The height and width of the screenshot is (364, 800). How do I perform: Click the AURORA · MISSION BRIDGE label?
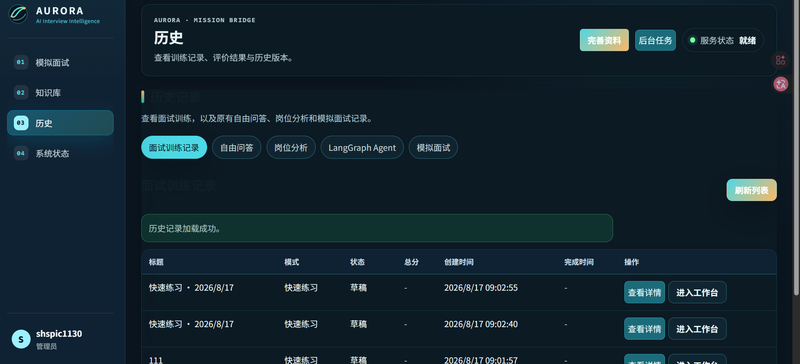(205, 20)
